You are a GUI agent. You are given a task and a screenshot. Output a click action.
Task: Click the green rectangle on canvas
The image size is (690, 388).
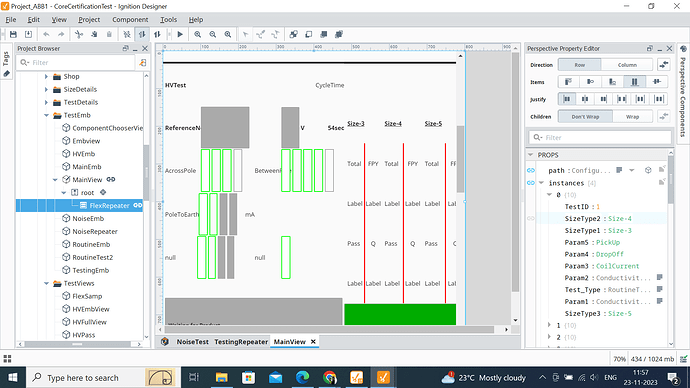pos(400,314)
